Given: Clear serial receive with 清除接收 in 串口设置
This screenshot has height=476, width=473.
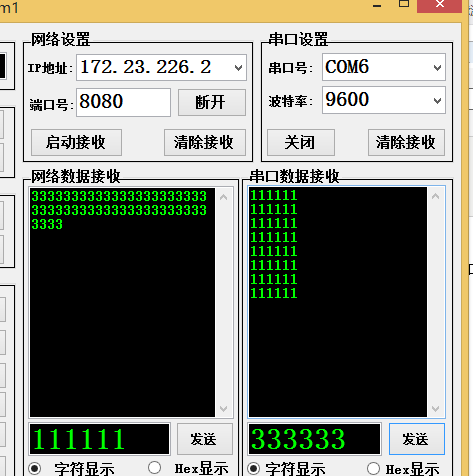Looking at the screenshot, I should pos(406,142).
